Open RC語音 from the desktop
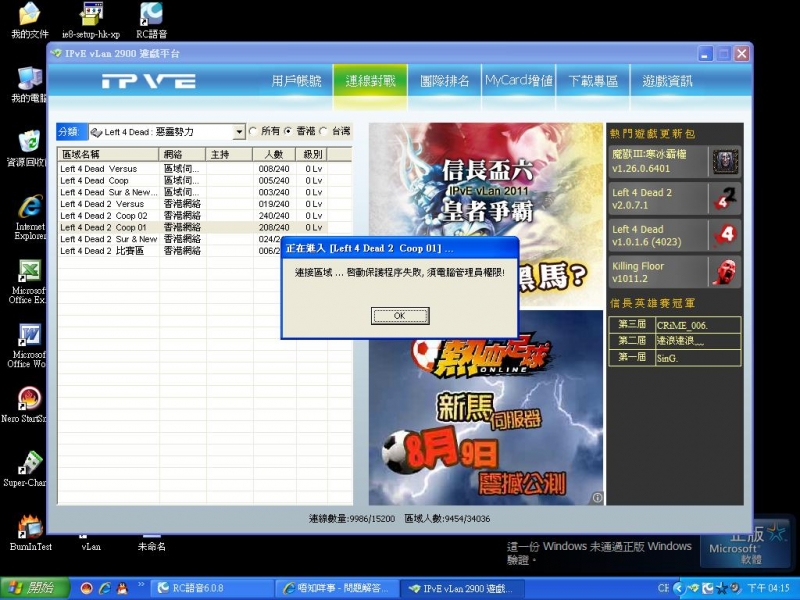The image size is (800, 600). pyautogui.click(x=150, y=15)
